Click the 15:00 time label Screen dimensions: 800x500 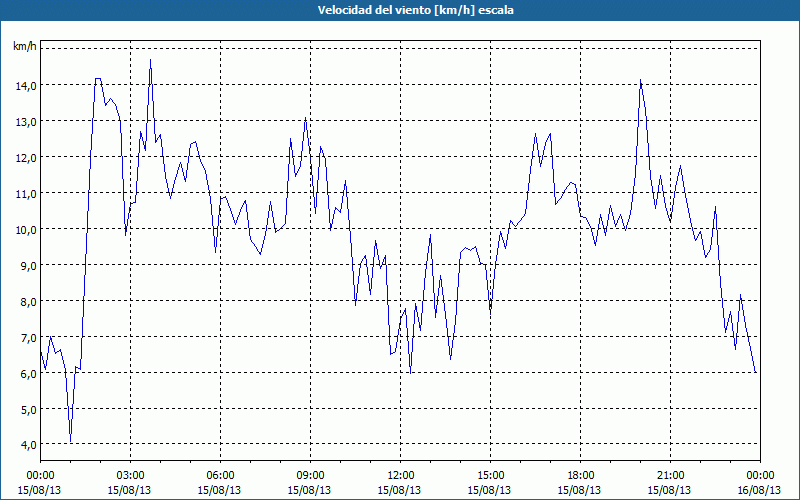(x=490, y=476)
